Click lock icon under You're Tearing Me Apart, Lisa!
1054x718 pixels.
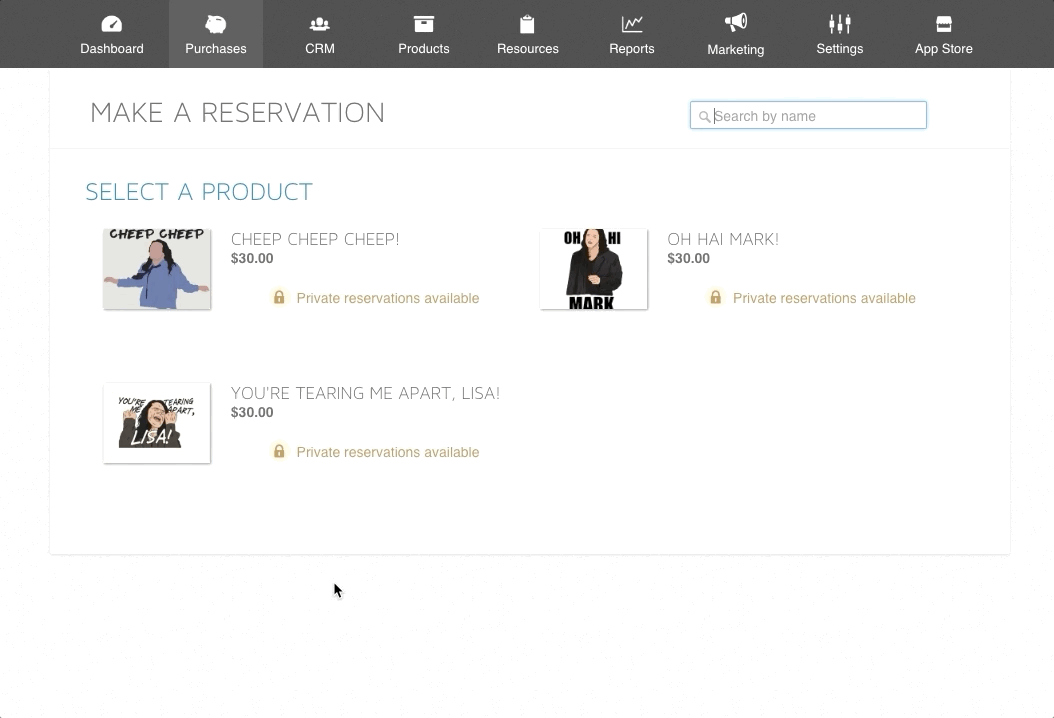pos(279,450)
